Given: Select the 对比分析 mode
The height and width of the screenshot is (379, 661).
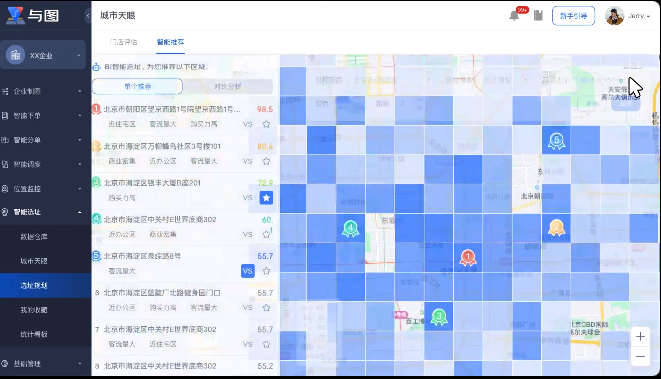Looking at the screenshot, I should tap(228, 86).
